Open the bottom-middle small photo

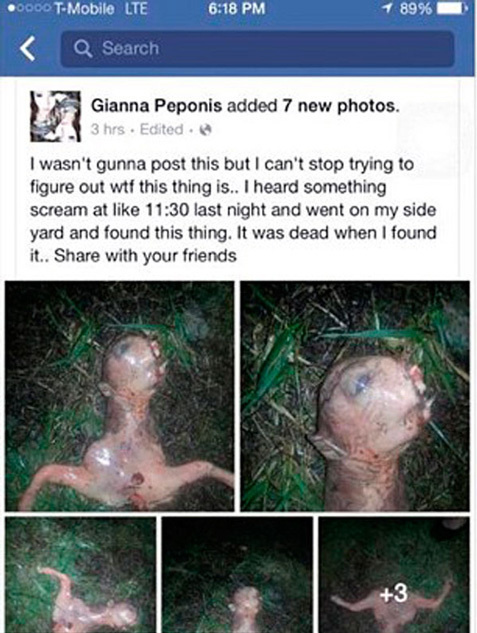tap(237, 575)
